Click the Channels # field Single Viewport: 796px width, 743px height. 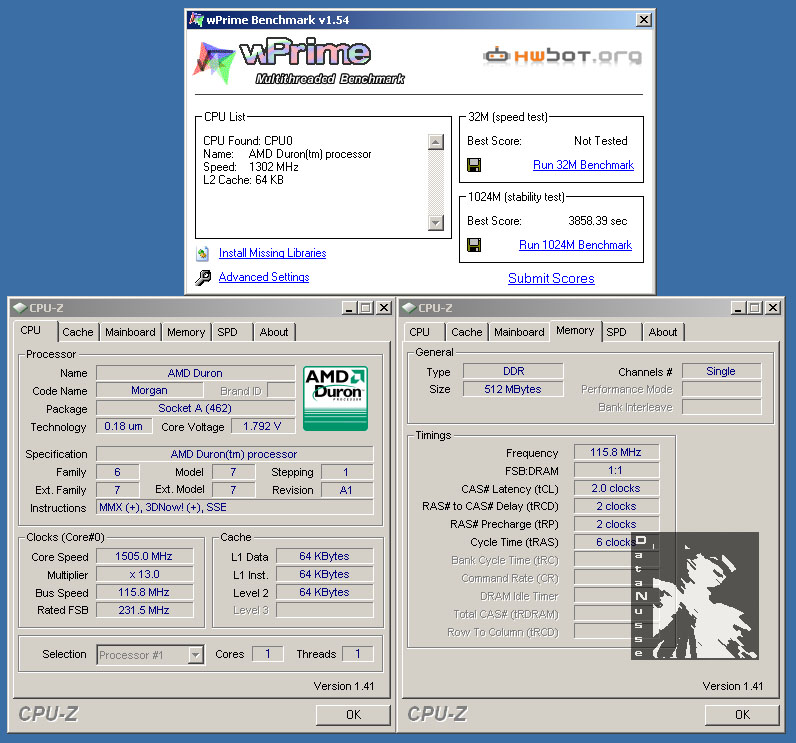721,372
